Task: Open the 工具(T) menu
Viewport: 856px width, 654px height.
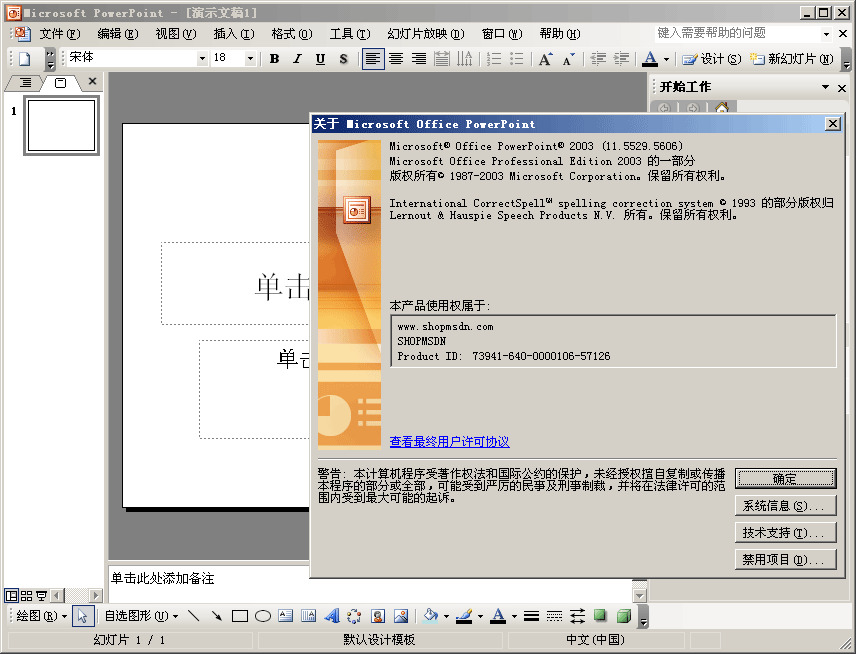Action: (350, 34)
